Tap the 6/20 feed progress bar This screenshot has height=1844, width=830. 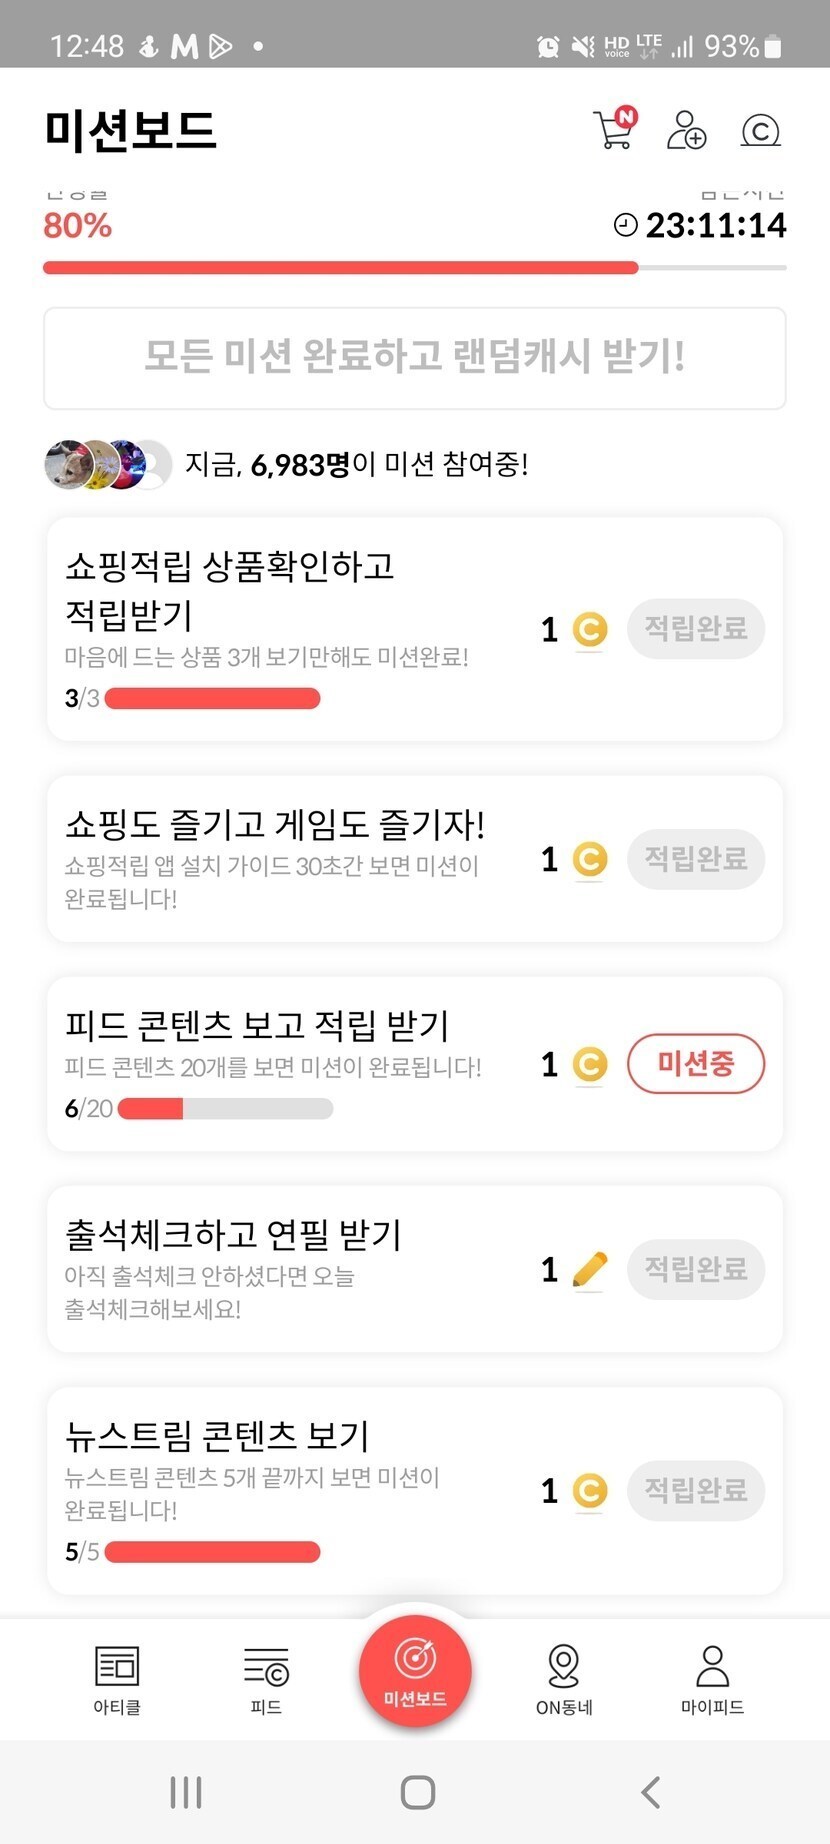(225, 1108)
